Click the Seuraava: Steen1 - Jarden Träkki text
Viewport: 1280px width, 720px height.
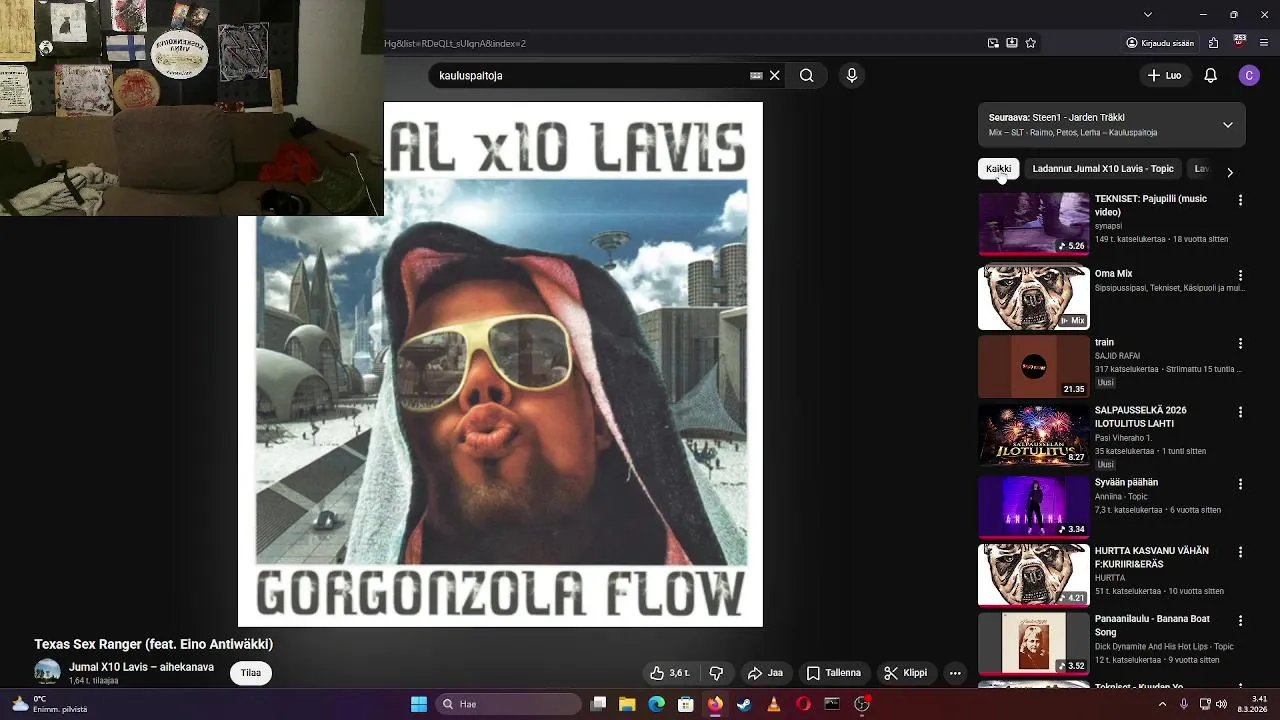click(x=1056, y=117)
